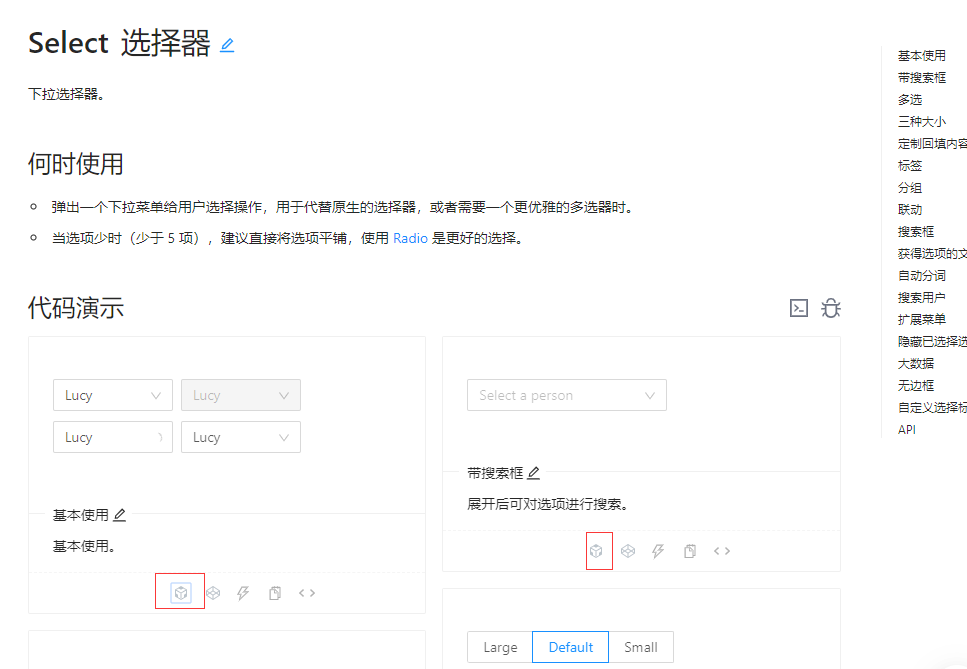Viewport: 967px width, 669px height.
Task: Go to 搜索框 anchor link
Action: [x=916, y=232]
